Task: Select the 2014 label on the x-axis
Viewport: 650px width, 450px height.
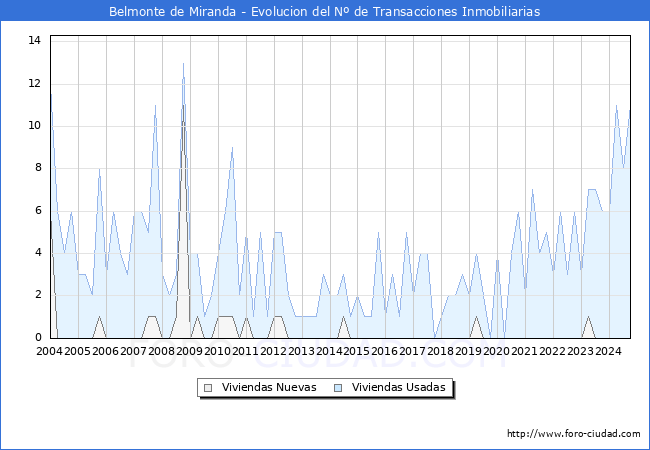Action: pyautogui.click(x=329, y=352)
